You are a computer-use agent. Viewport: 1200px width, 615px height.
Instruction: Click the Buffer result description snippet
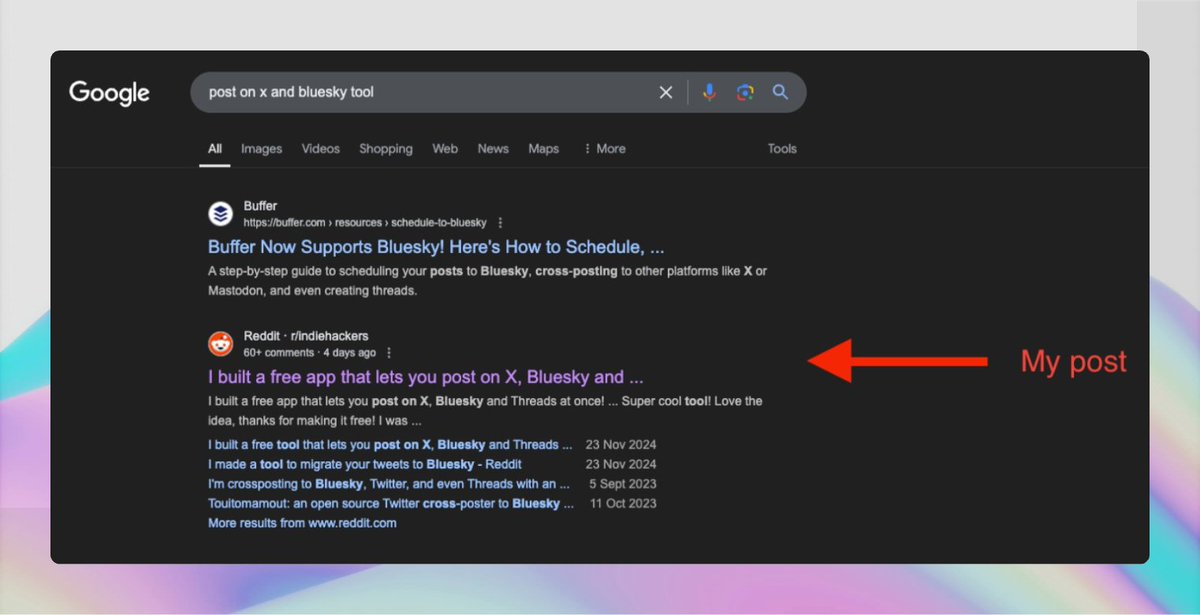488,281
